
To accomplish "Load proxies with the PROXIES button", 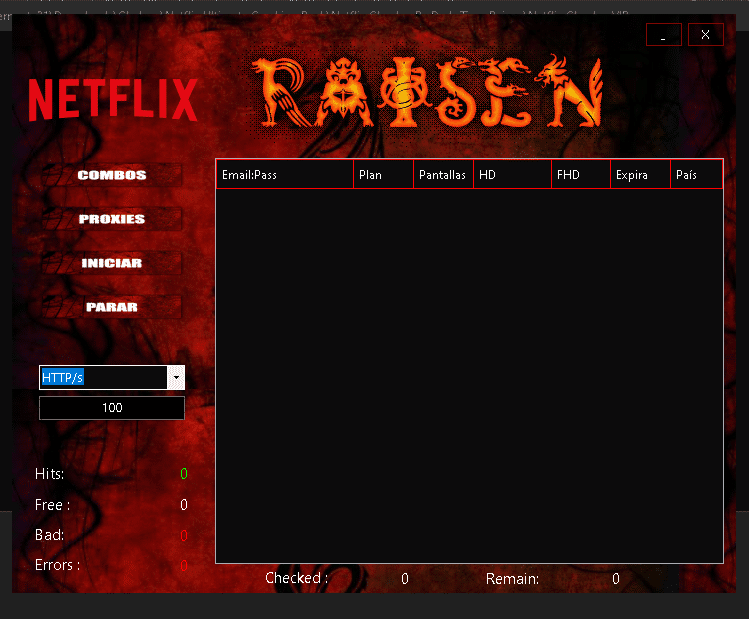I will [x=112, y=219].
